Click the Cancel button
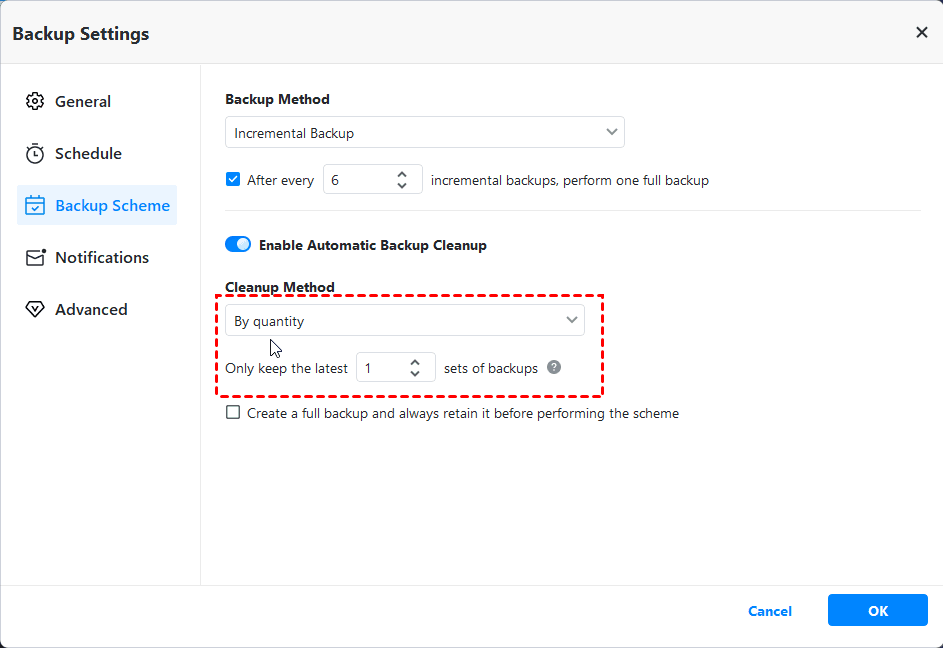 pos(769,611)
